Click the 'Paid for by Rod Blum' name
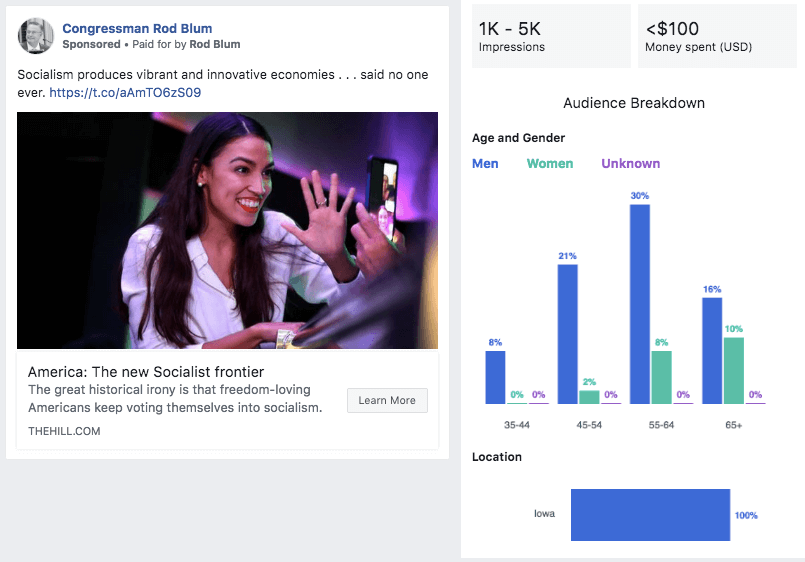The width and height of the screenshot is (805, 562). 217,45
